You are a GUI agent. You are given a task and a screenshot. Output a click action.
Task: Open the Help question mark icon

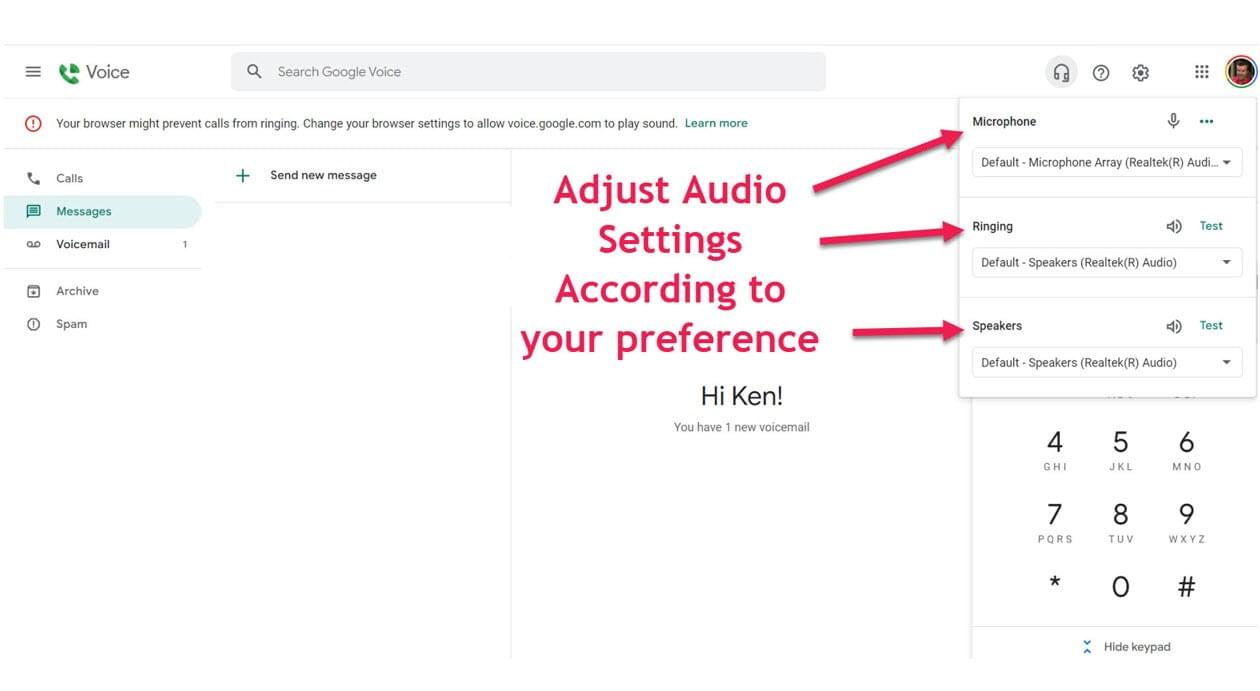pos(1101,73)
